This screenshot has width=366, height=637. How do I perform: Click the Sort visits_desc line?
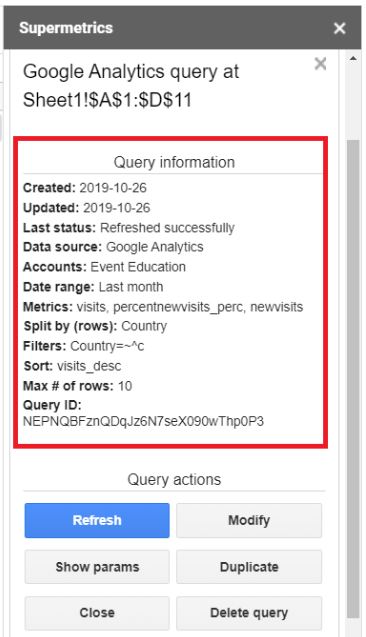(x=72, y=366)
